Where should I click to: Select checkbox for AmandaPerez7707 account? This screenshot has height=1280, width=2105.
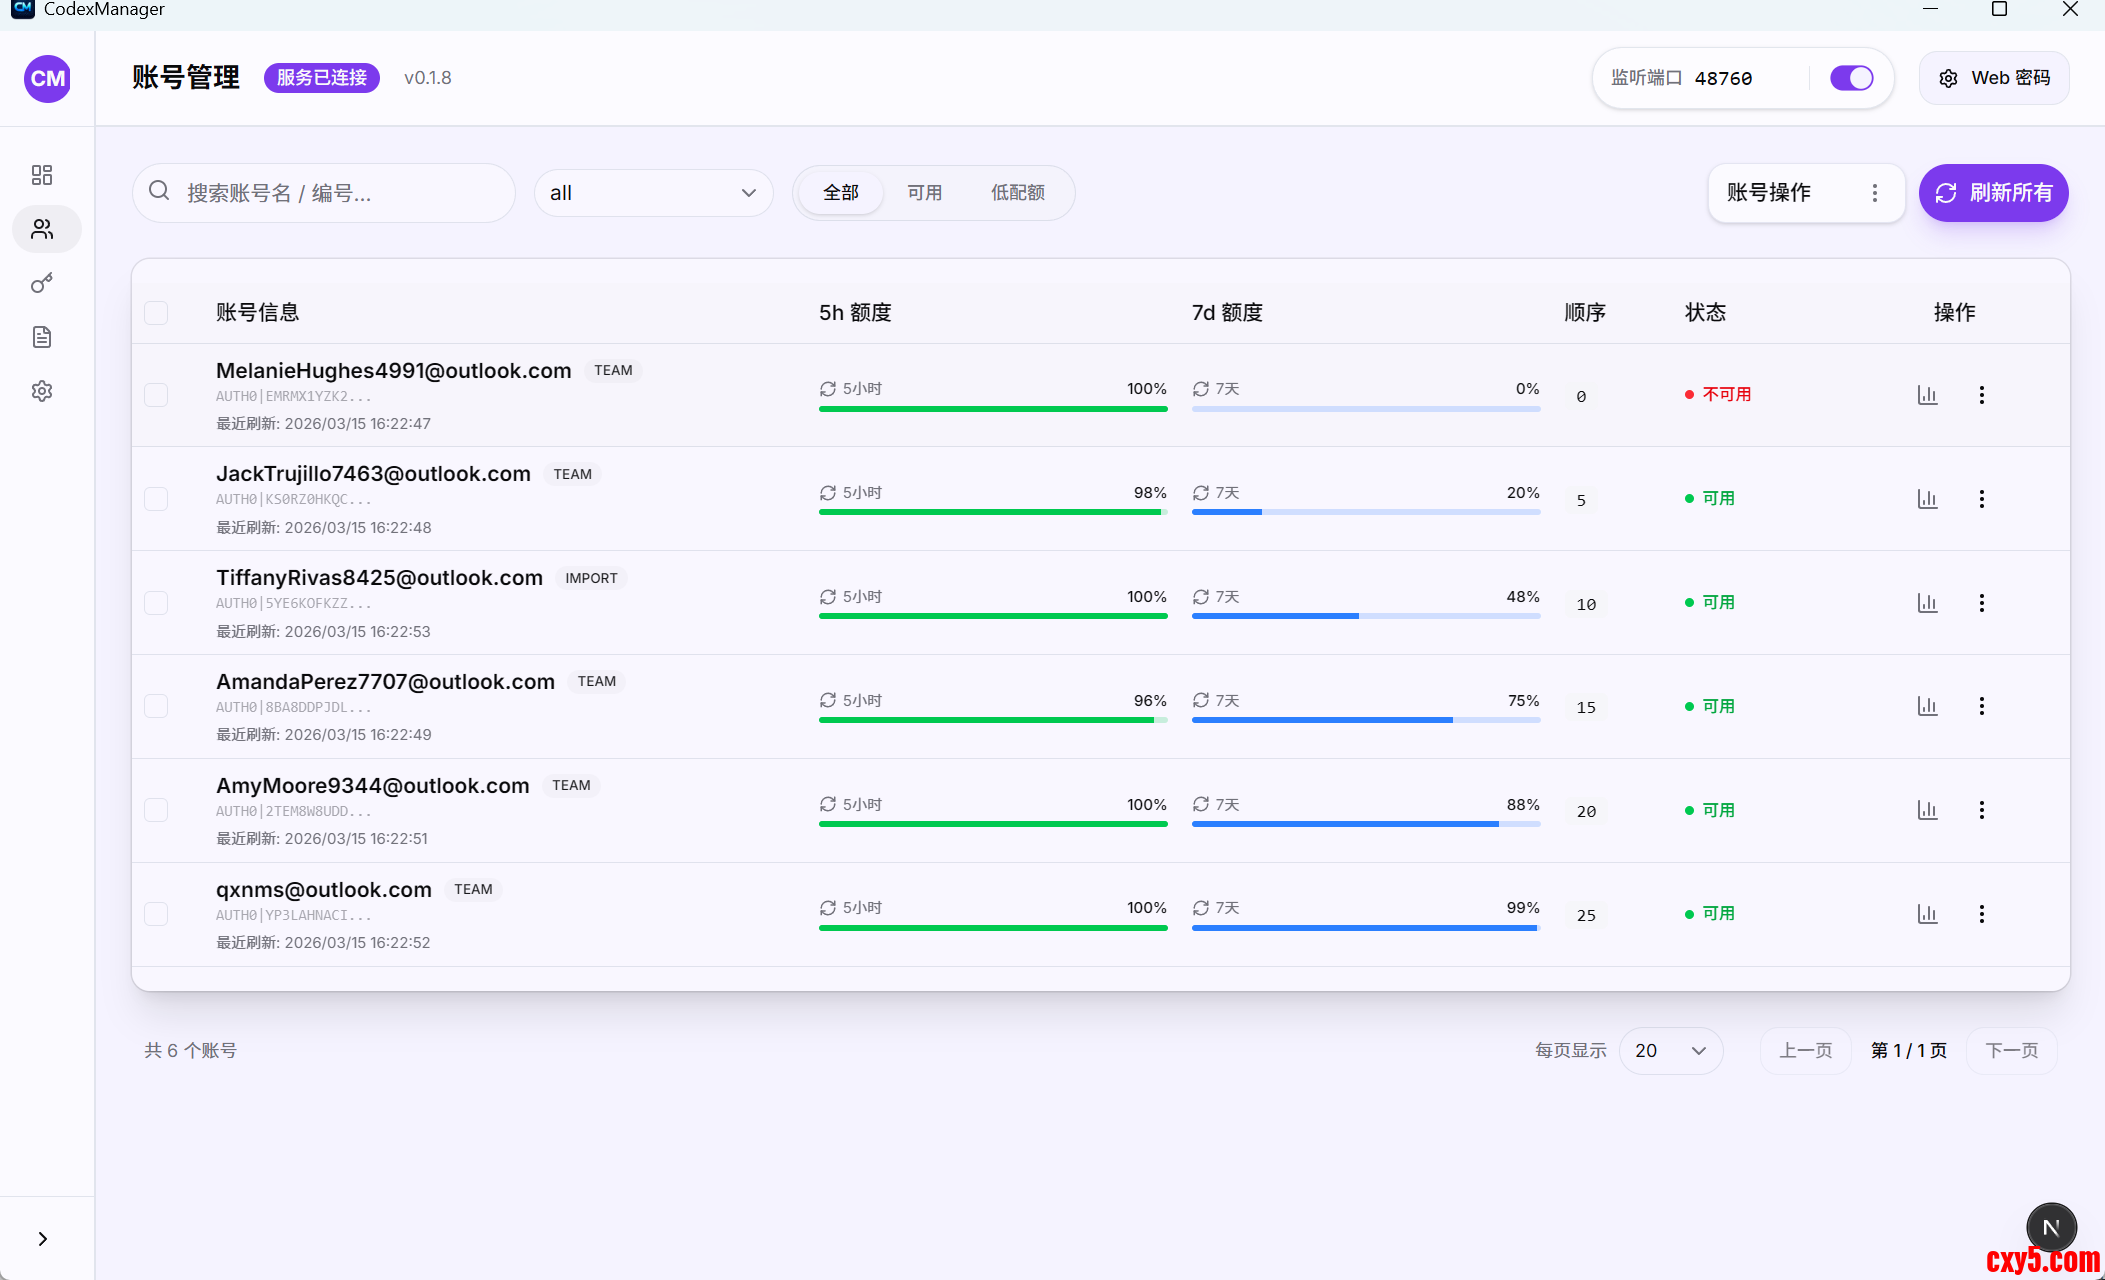pyautogui.click(x=156, y=707)
